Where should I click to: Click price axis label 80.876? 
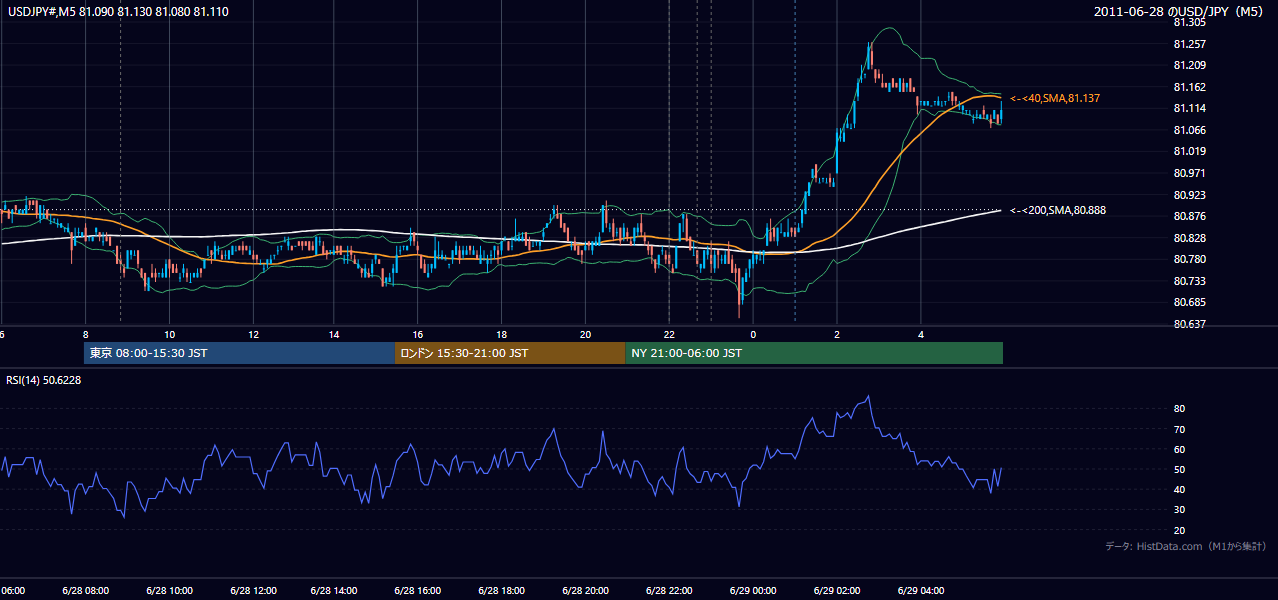click(x=1189, y=216)
